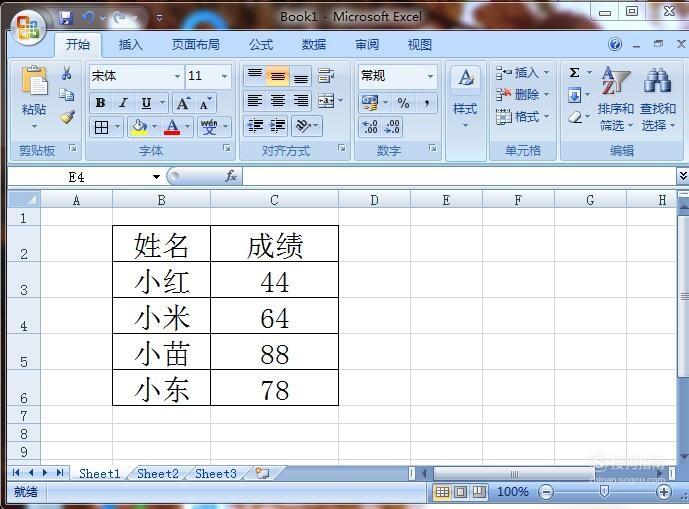
Task: Click the AutoSum sigma icon
Action: (x=574, y=73)
